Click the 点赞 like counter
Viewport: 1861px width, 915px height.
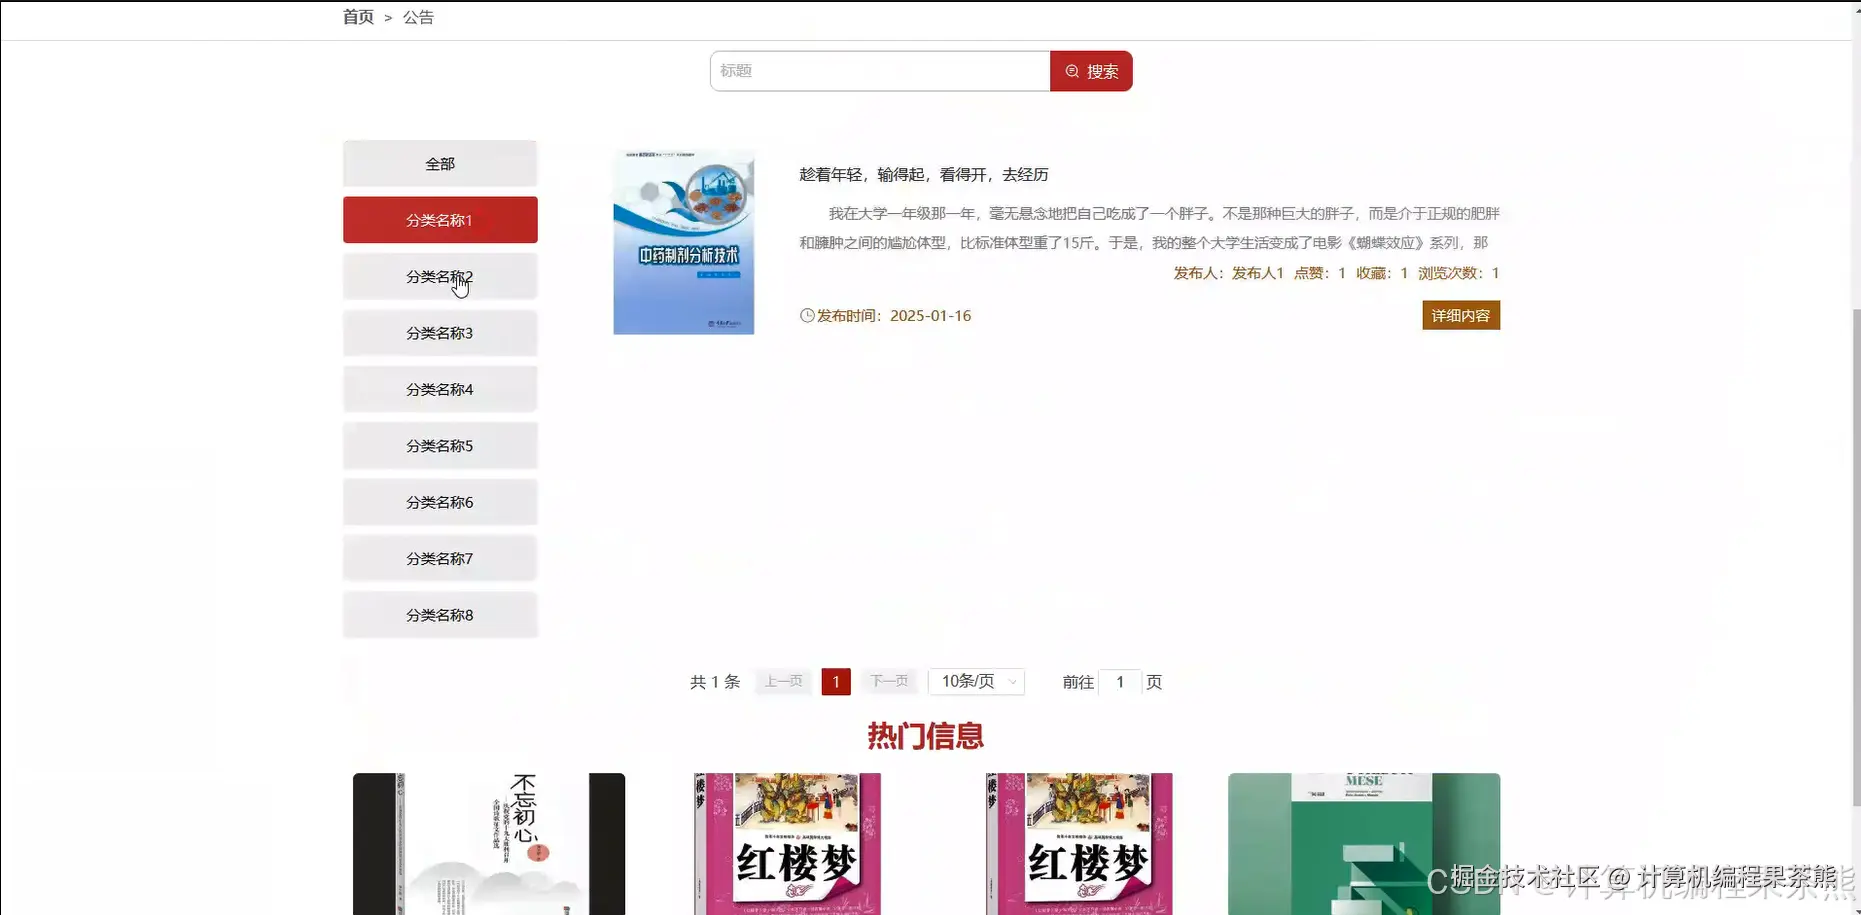(1322, 272)
